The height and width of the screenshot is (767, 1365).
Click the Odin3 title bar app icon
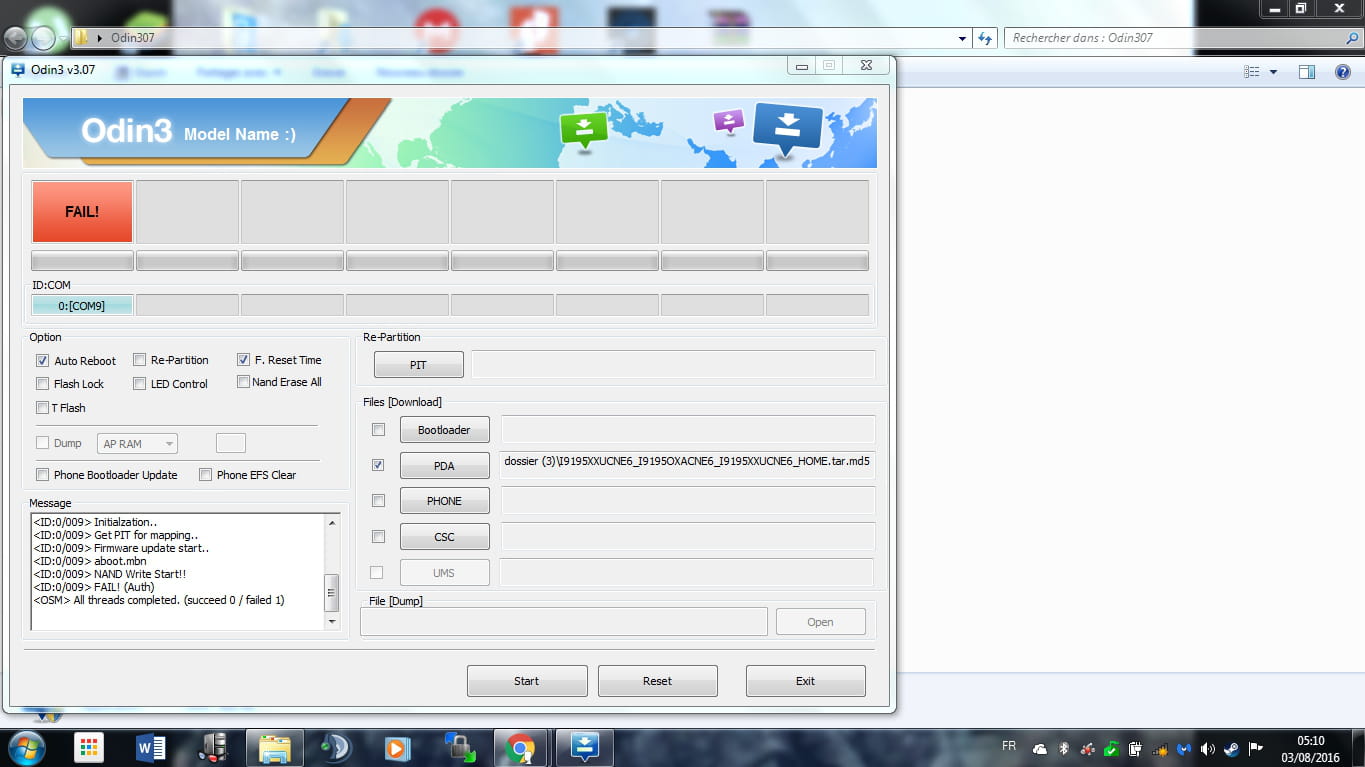pos(17,69)
